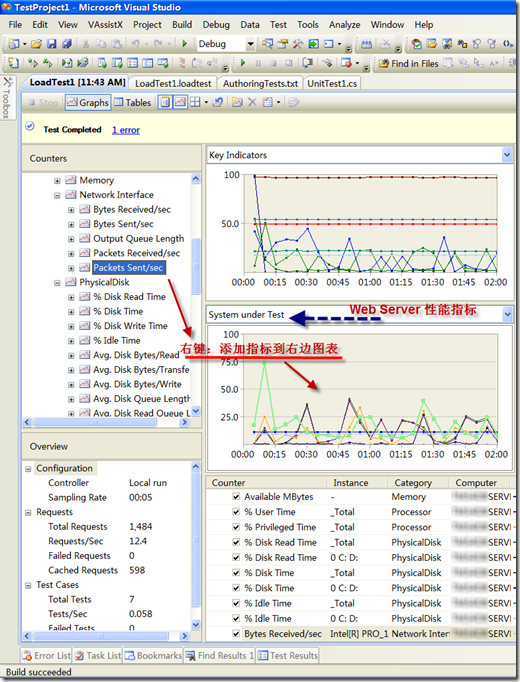This screenshot has height=682, width=520.
Task: Open the Find Results 1 bottom tab
Action: coord(220,655)
